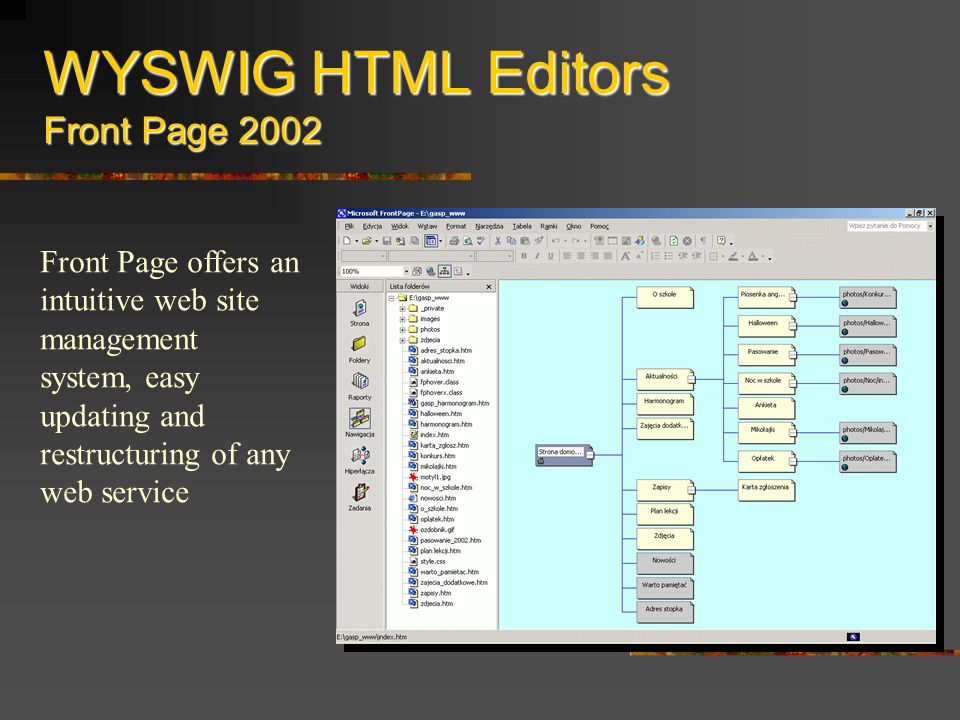Click the Align left toolbar icon
Image resolution: width=960 pixels, height=720 pixels.
pyautogui.click(x=567, y=256)
